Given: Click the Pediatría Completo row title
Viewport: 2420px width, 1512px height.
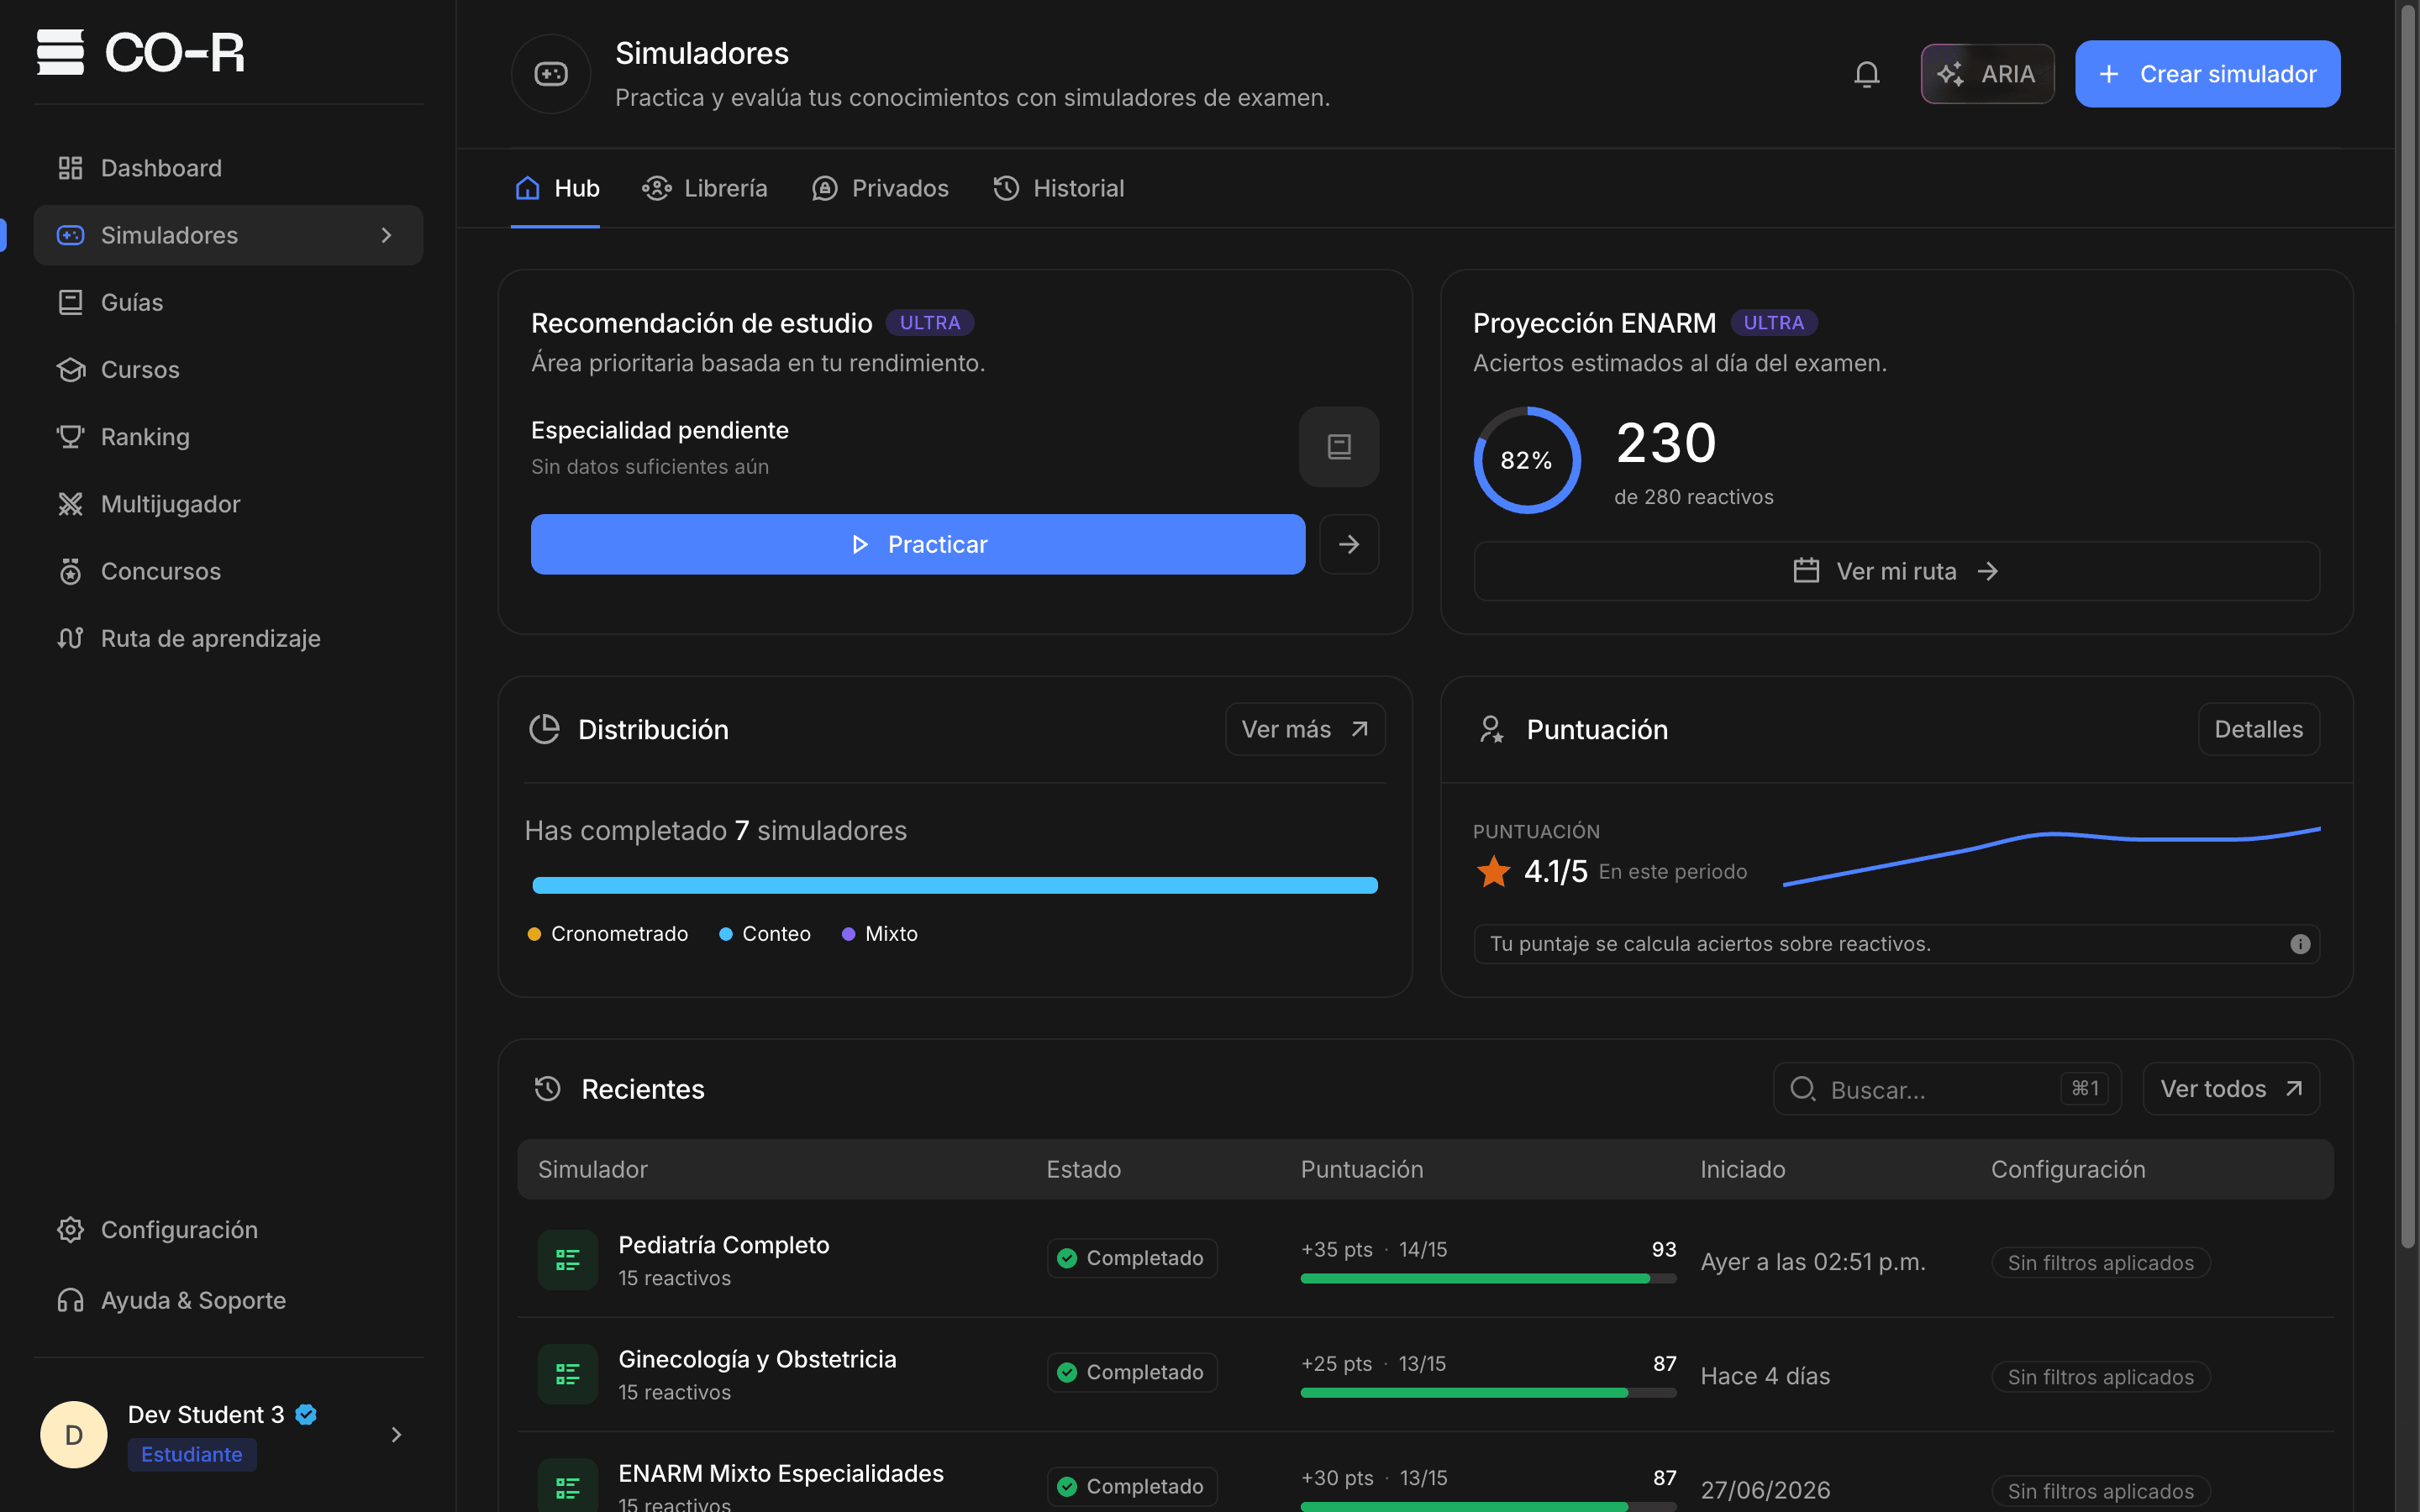Looking at the screenshot, I should tap(724, 1245).
